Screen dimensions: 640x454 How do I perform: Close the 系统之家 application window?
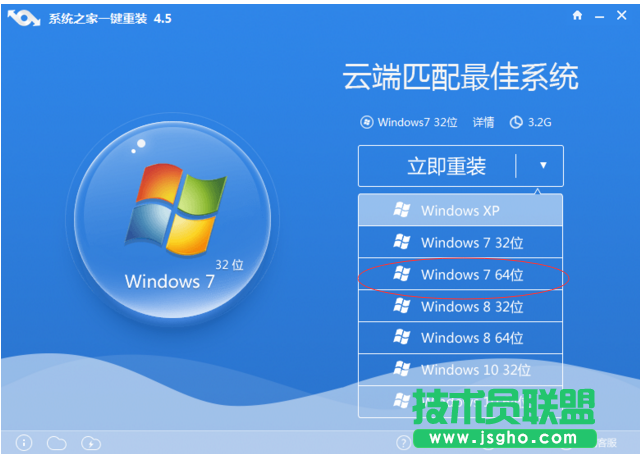click(620, 17)
